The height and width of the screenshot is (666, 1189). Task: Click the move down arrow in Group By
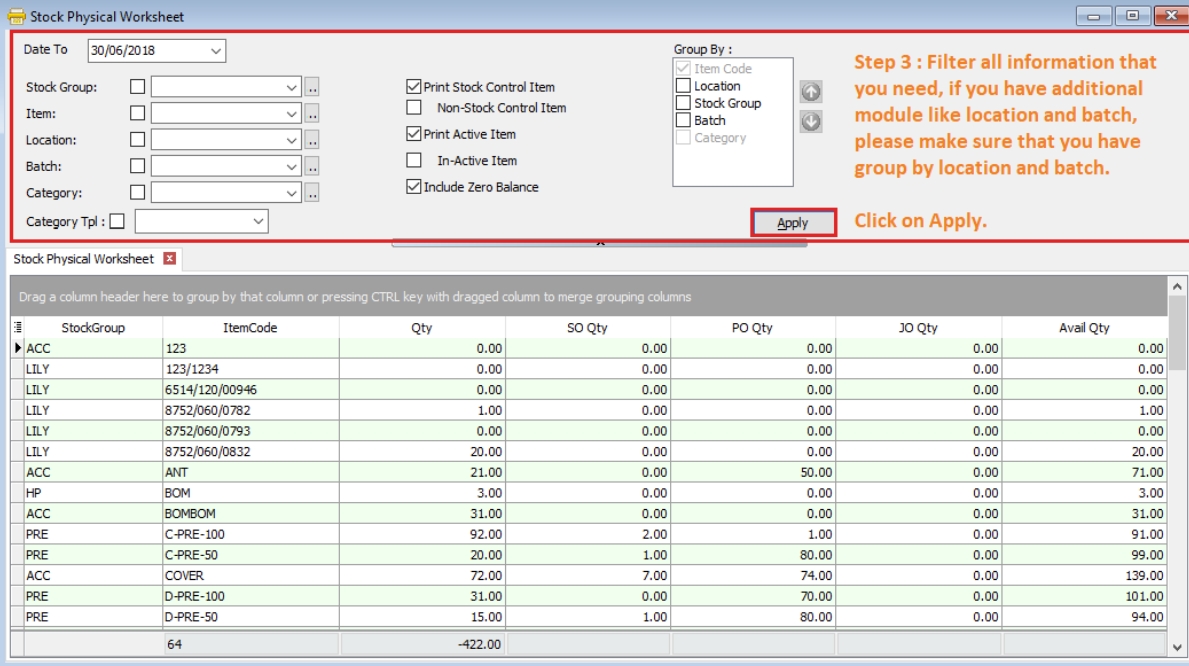811,121
